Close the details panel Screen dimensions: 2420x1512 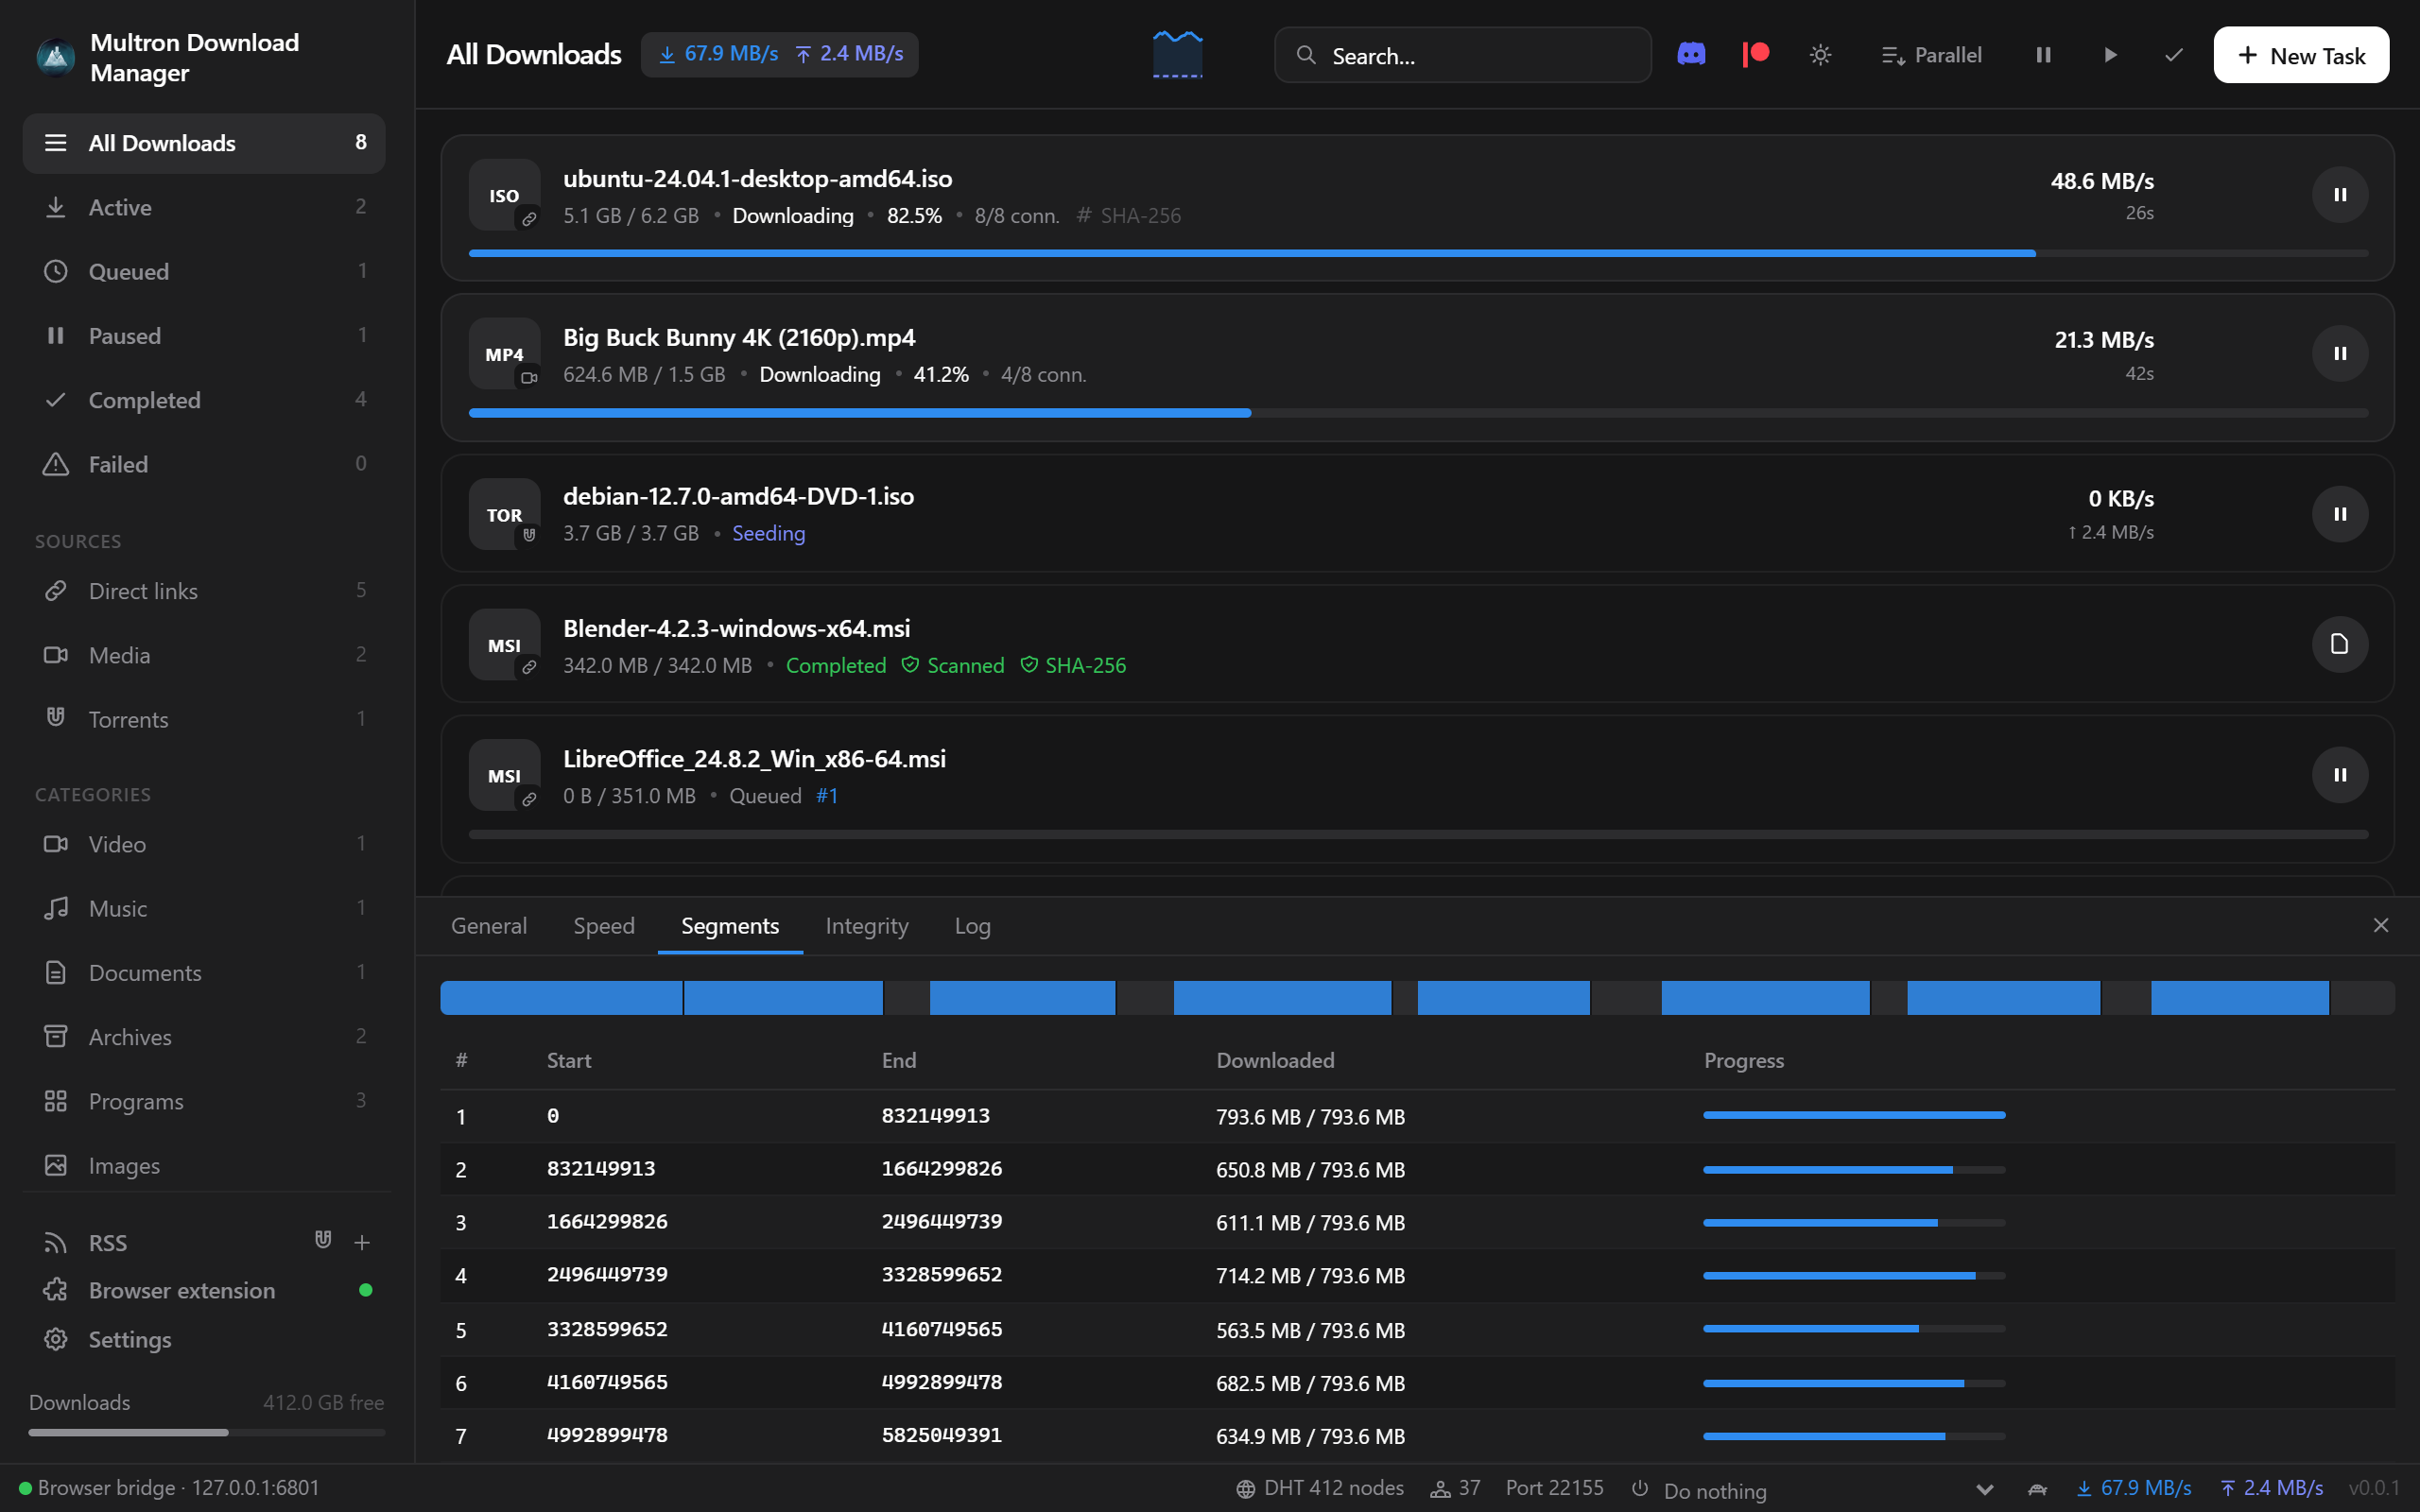(2380, 926)
